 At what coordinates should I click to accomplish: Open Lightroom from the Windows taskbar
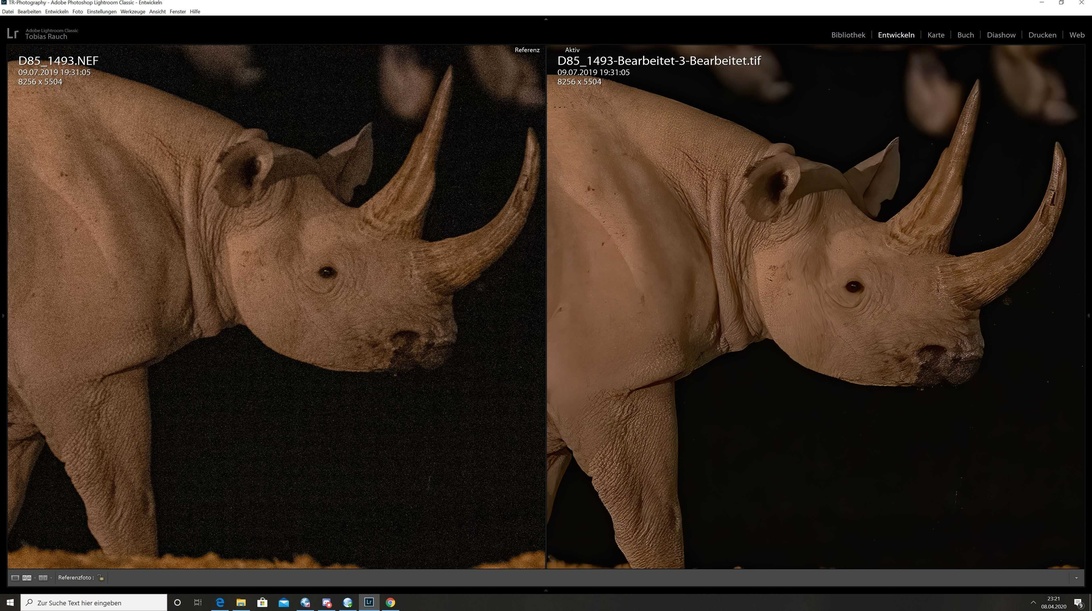coord(369,603)
